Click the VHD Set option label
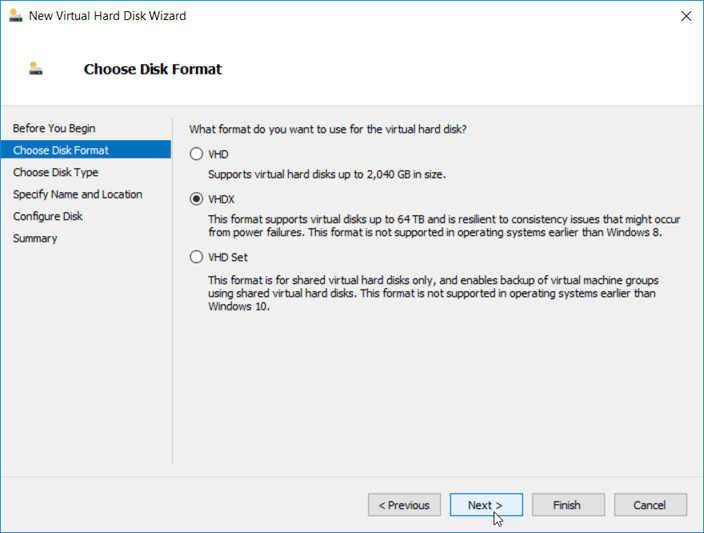The image size is (704, 533). [x=228, y=257]
